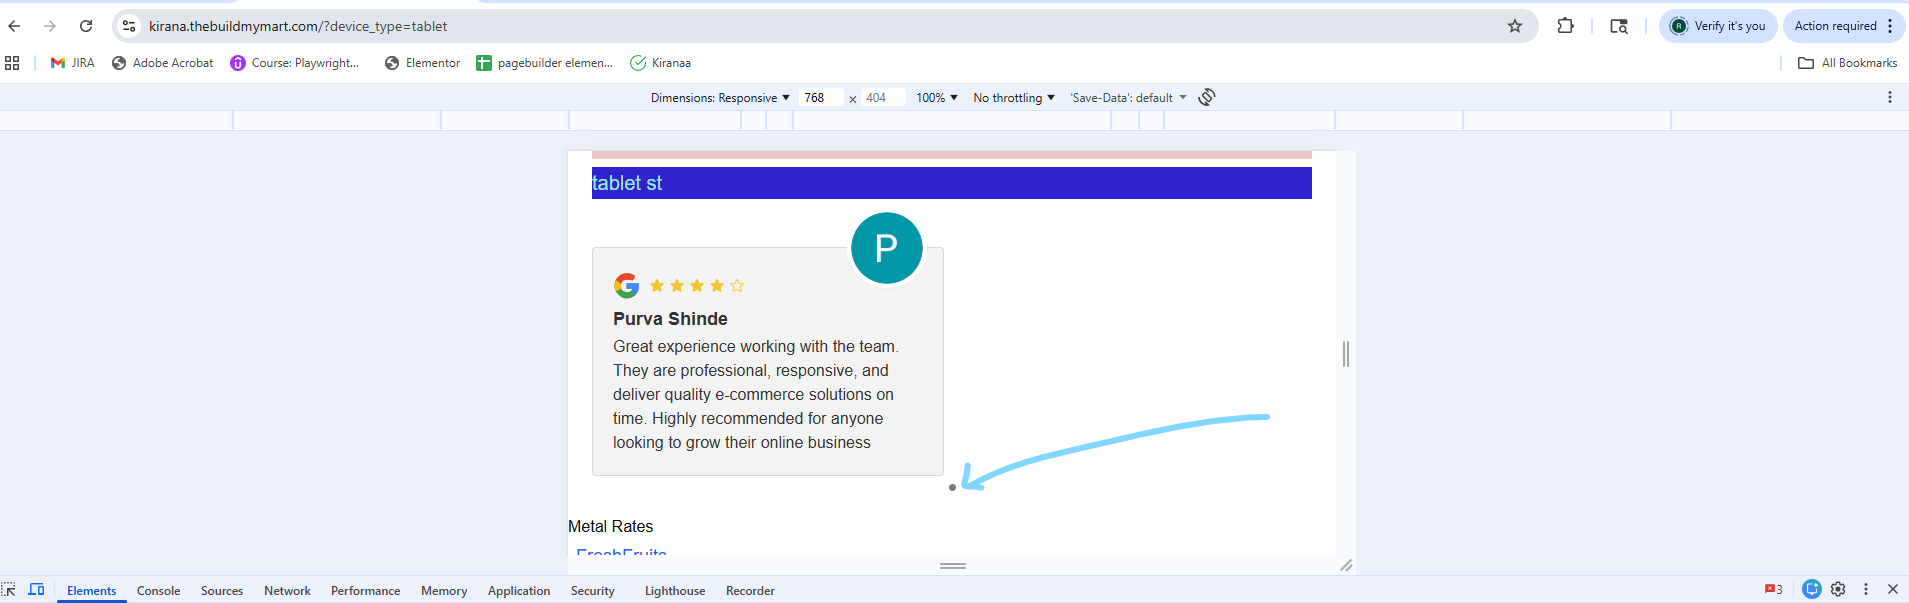Switch to the Sources tab

[222, 591]
